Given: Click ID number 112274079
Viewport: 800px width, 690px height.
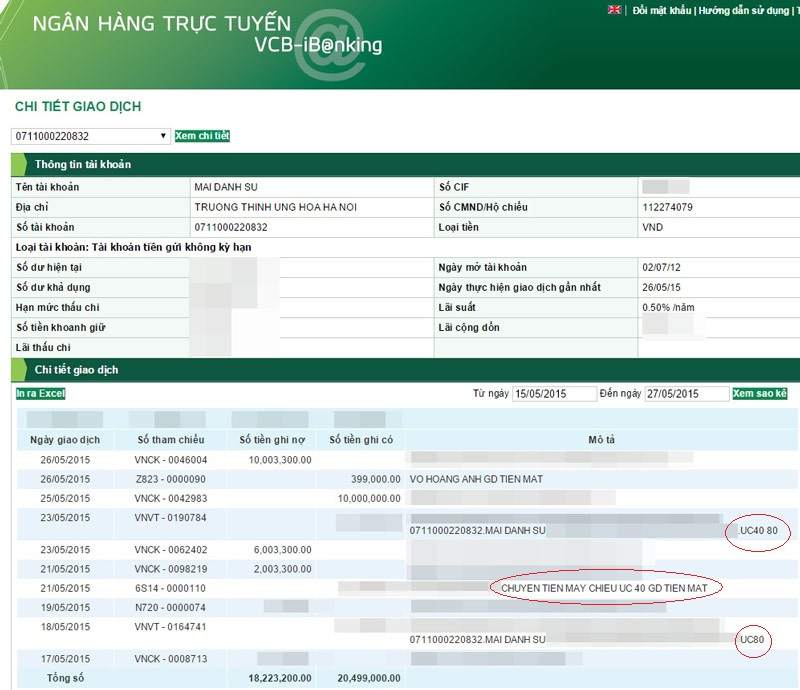Looking at the screenshot, I should point(667,207).
